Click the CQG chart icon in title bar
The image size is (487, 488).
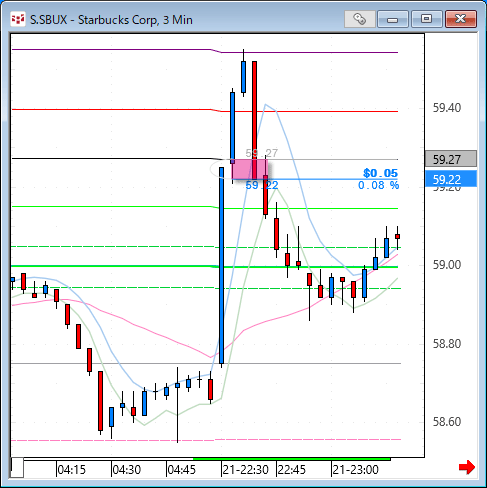(18, 20)
